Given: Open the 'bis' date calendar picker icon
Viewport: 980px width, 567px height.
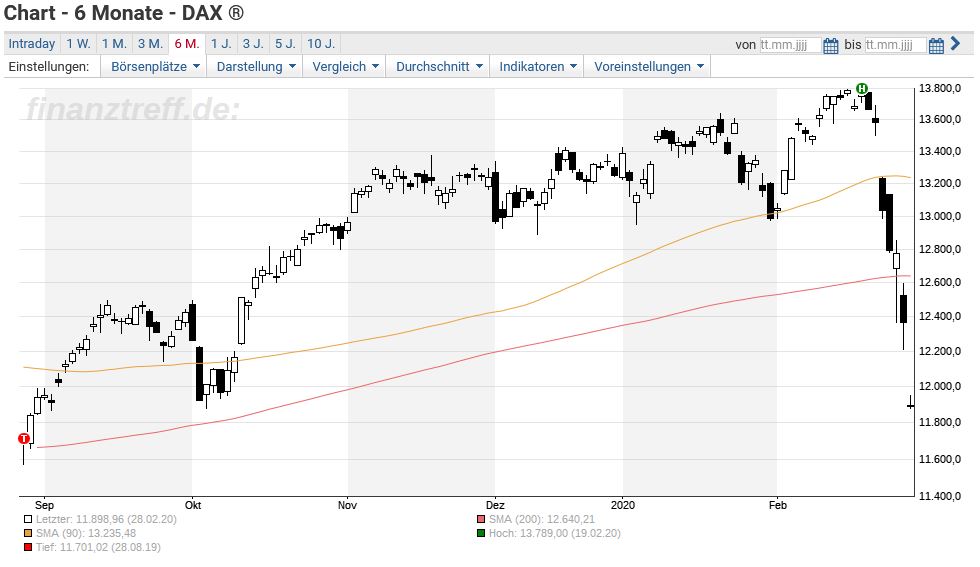Looking at the screenshot, I should (936, 45).
